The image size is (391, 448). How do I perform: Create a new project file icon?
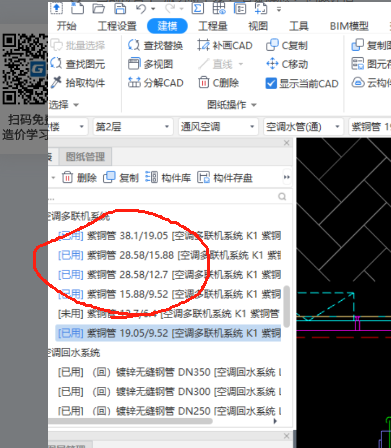pyautogui.click(x=77, y=8)
